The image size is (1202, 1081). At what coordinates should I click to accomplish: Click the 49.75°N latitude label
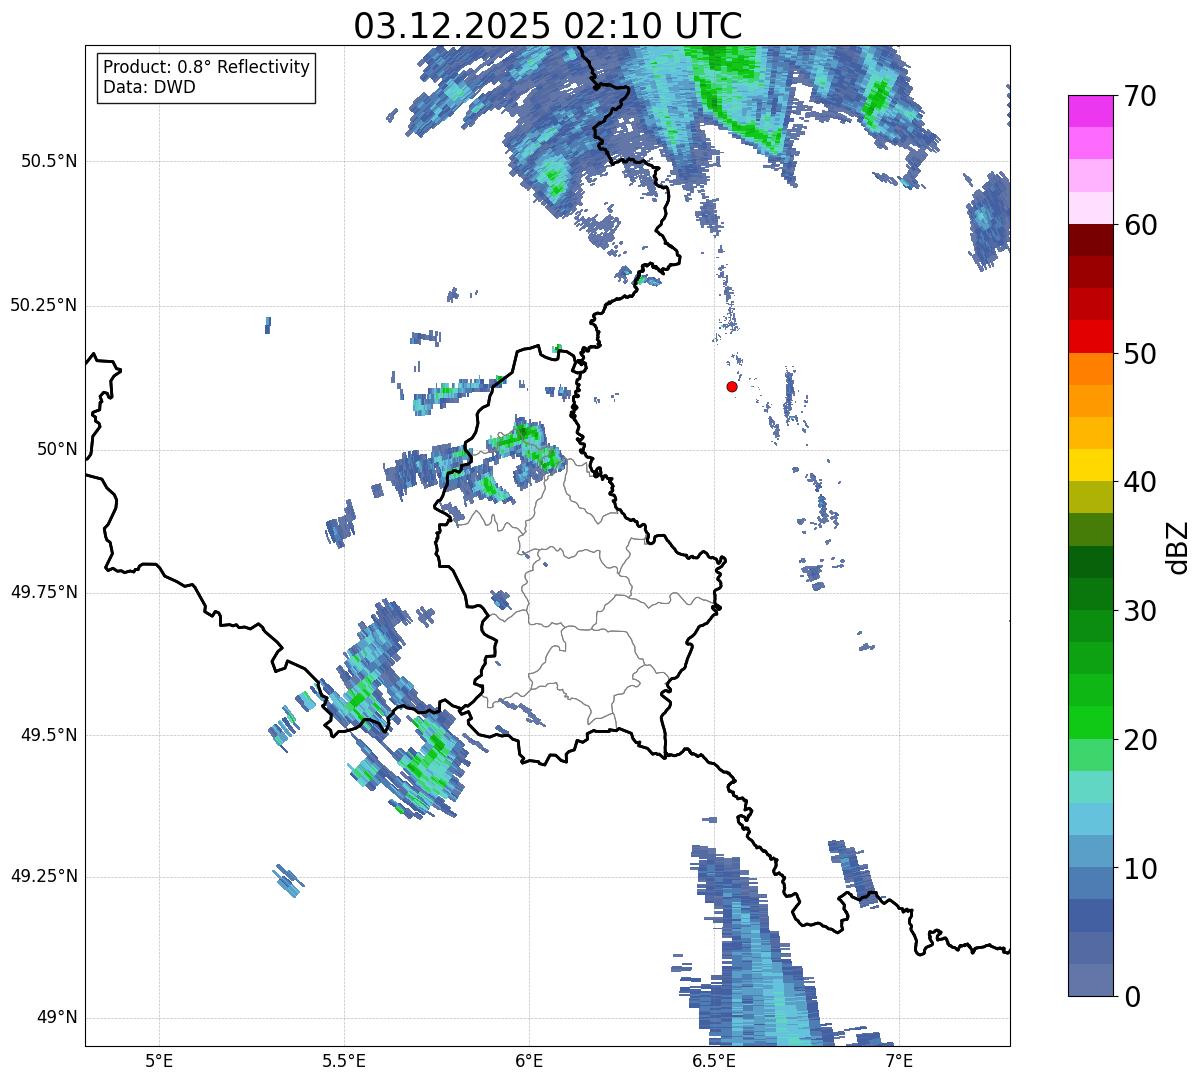click(44, 592)
